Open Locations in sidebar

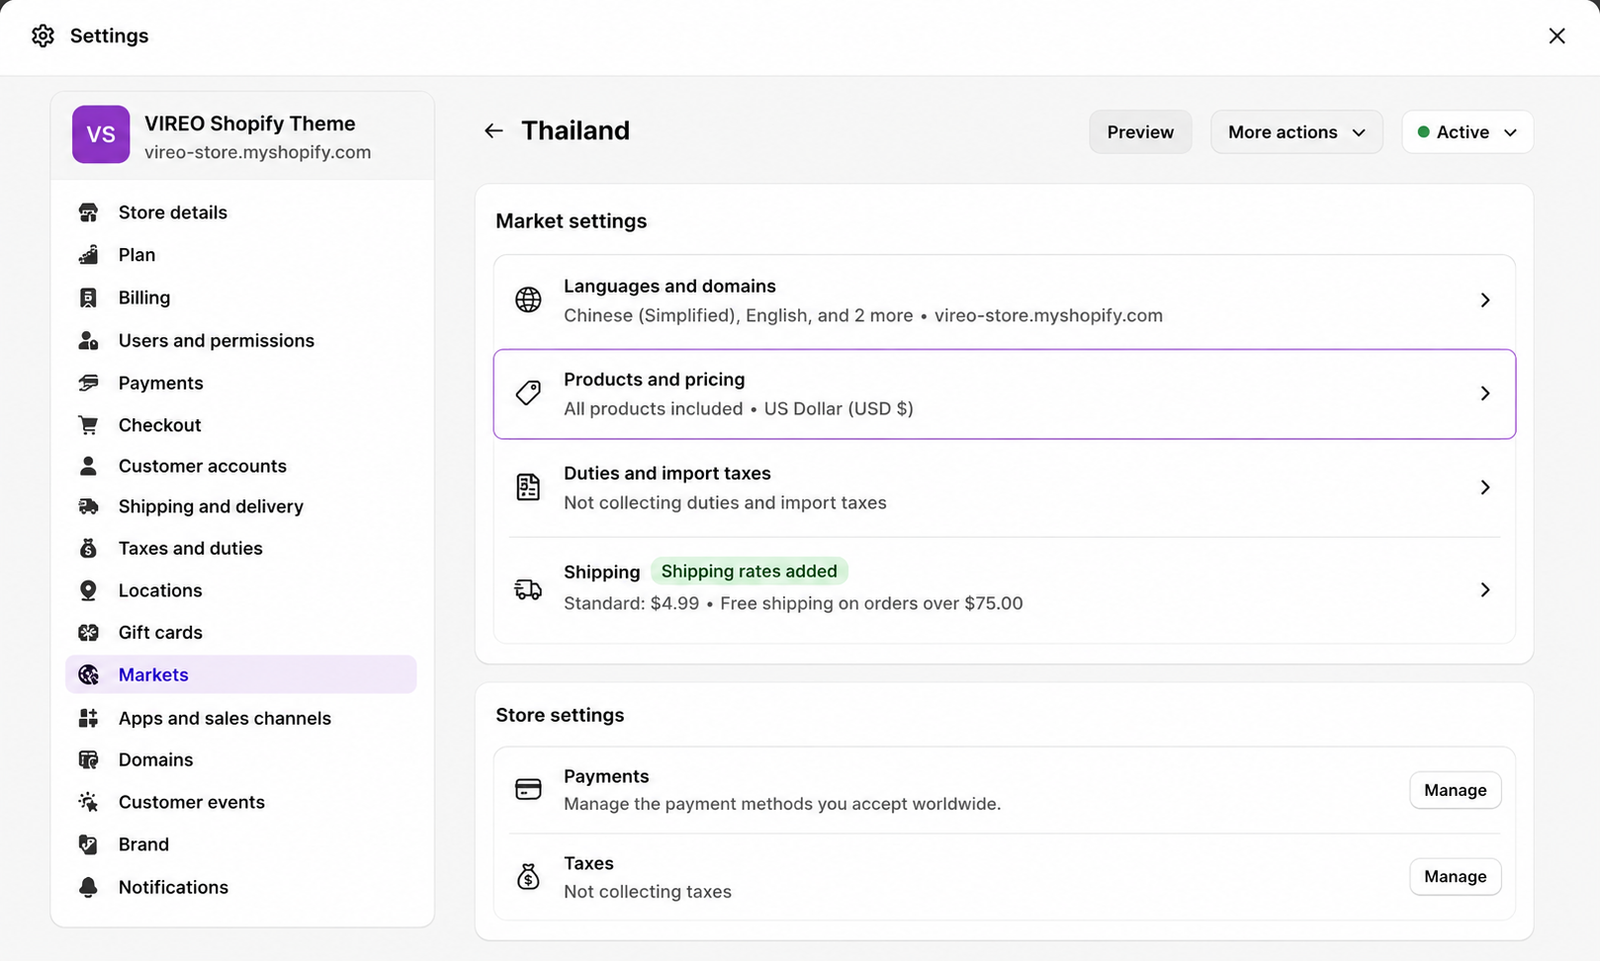(x=241, y=591)
